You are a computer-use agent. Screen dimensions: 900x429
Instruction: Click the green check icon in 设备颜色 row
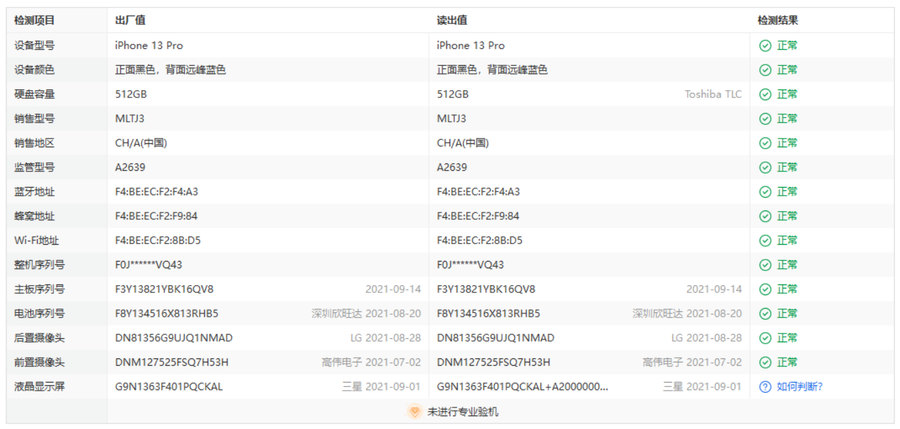765,70
